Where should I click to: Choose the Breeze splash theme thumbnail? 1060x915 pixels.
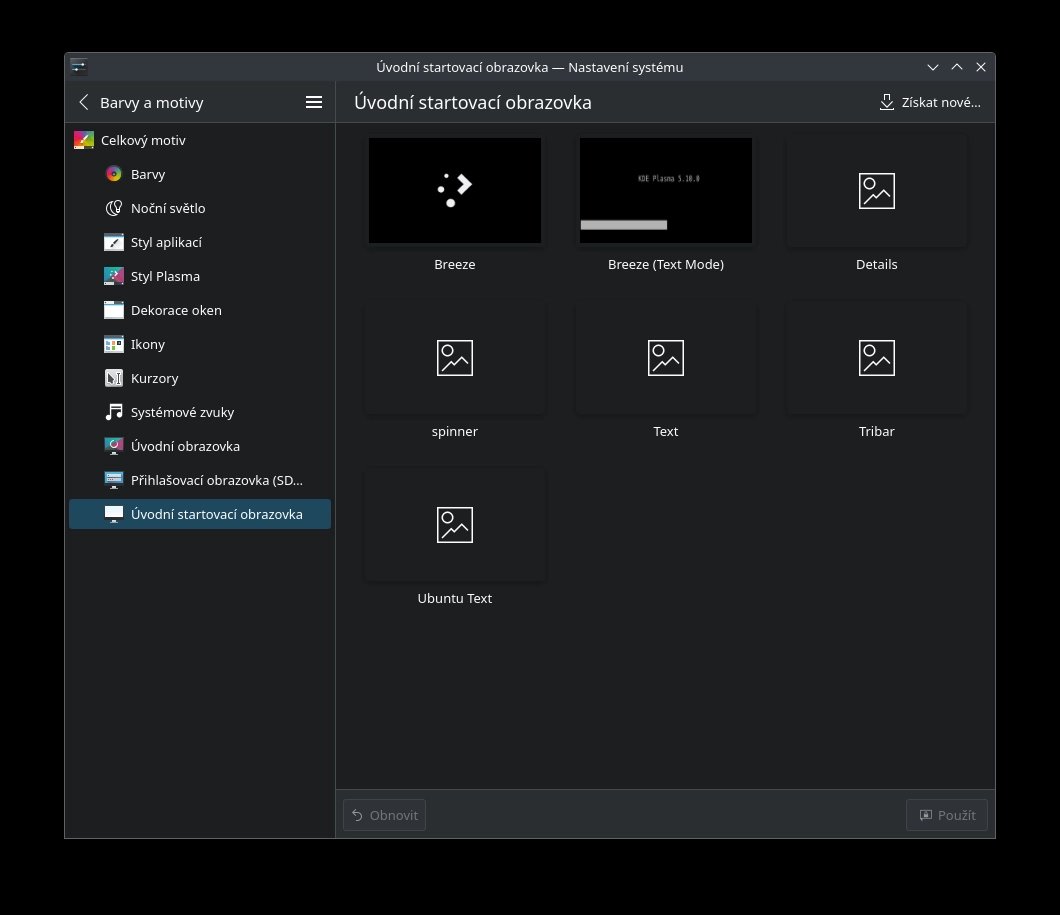click(x=455, y=191)
